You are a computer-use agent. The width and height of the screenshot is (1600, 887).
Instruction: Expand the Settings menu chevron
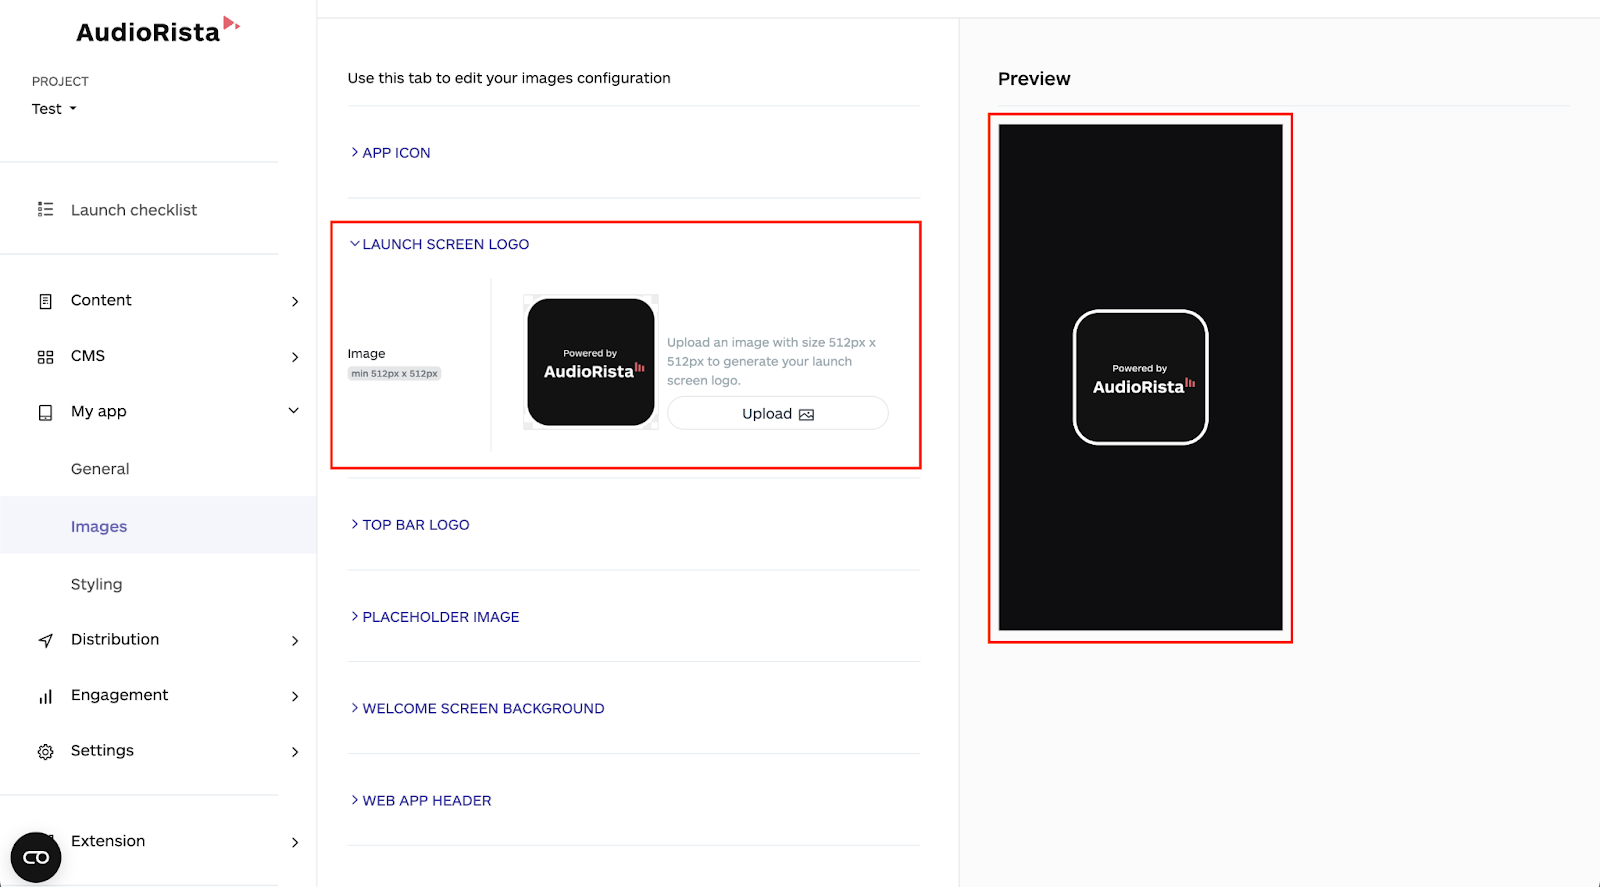click(295, 751)
